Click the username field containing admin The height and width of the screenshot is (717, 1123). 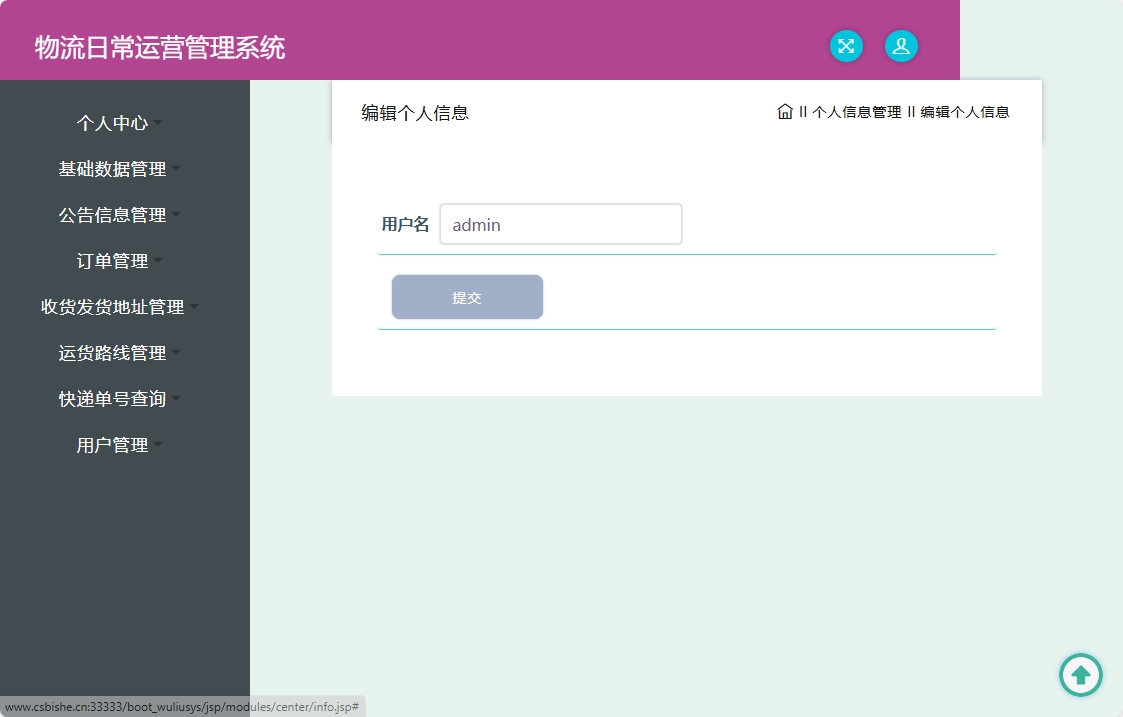560,224
